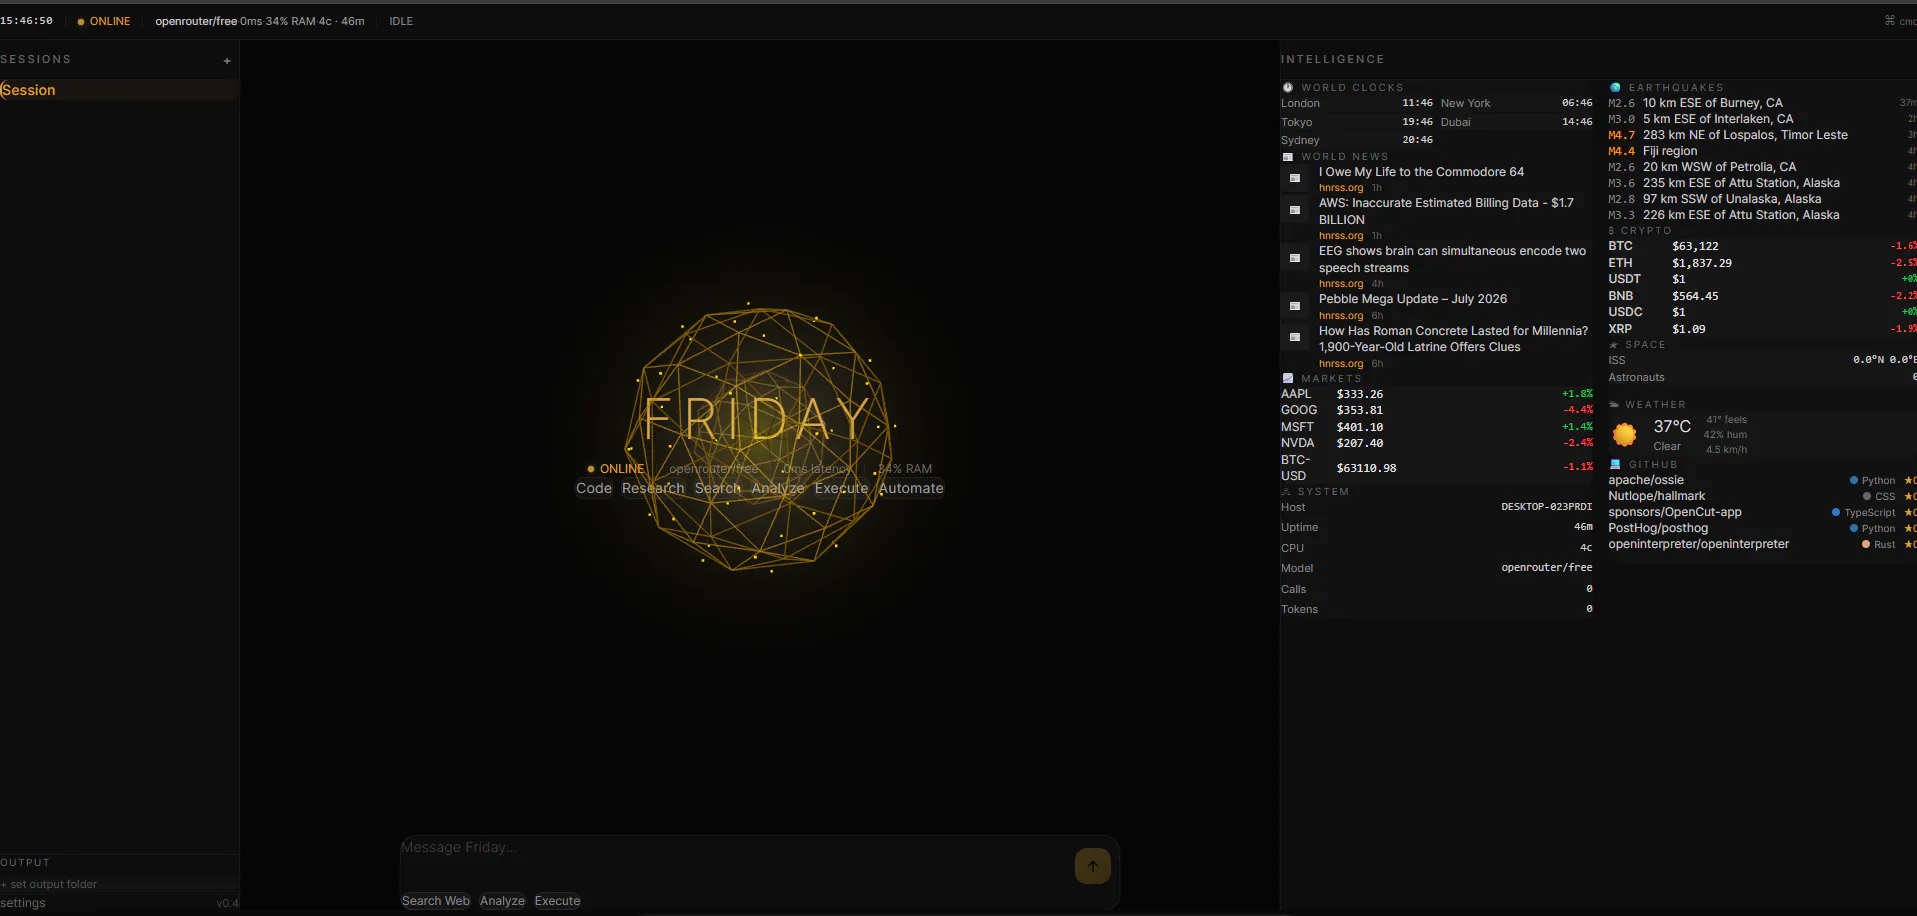Open PostHog/posthog repository link
The width and height of the screenshot is (1917, 916).
click(x=1658, y=528)
